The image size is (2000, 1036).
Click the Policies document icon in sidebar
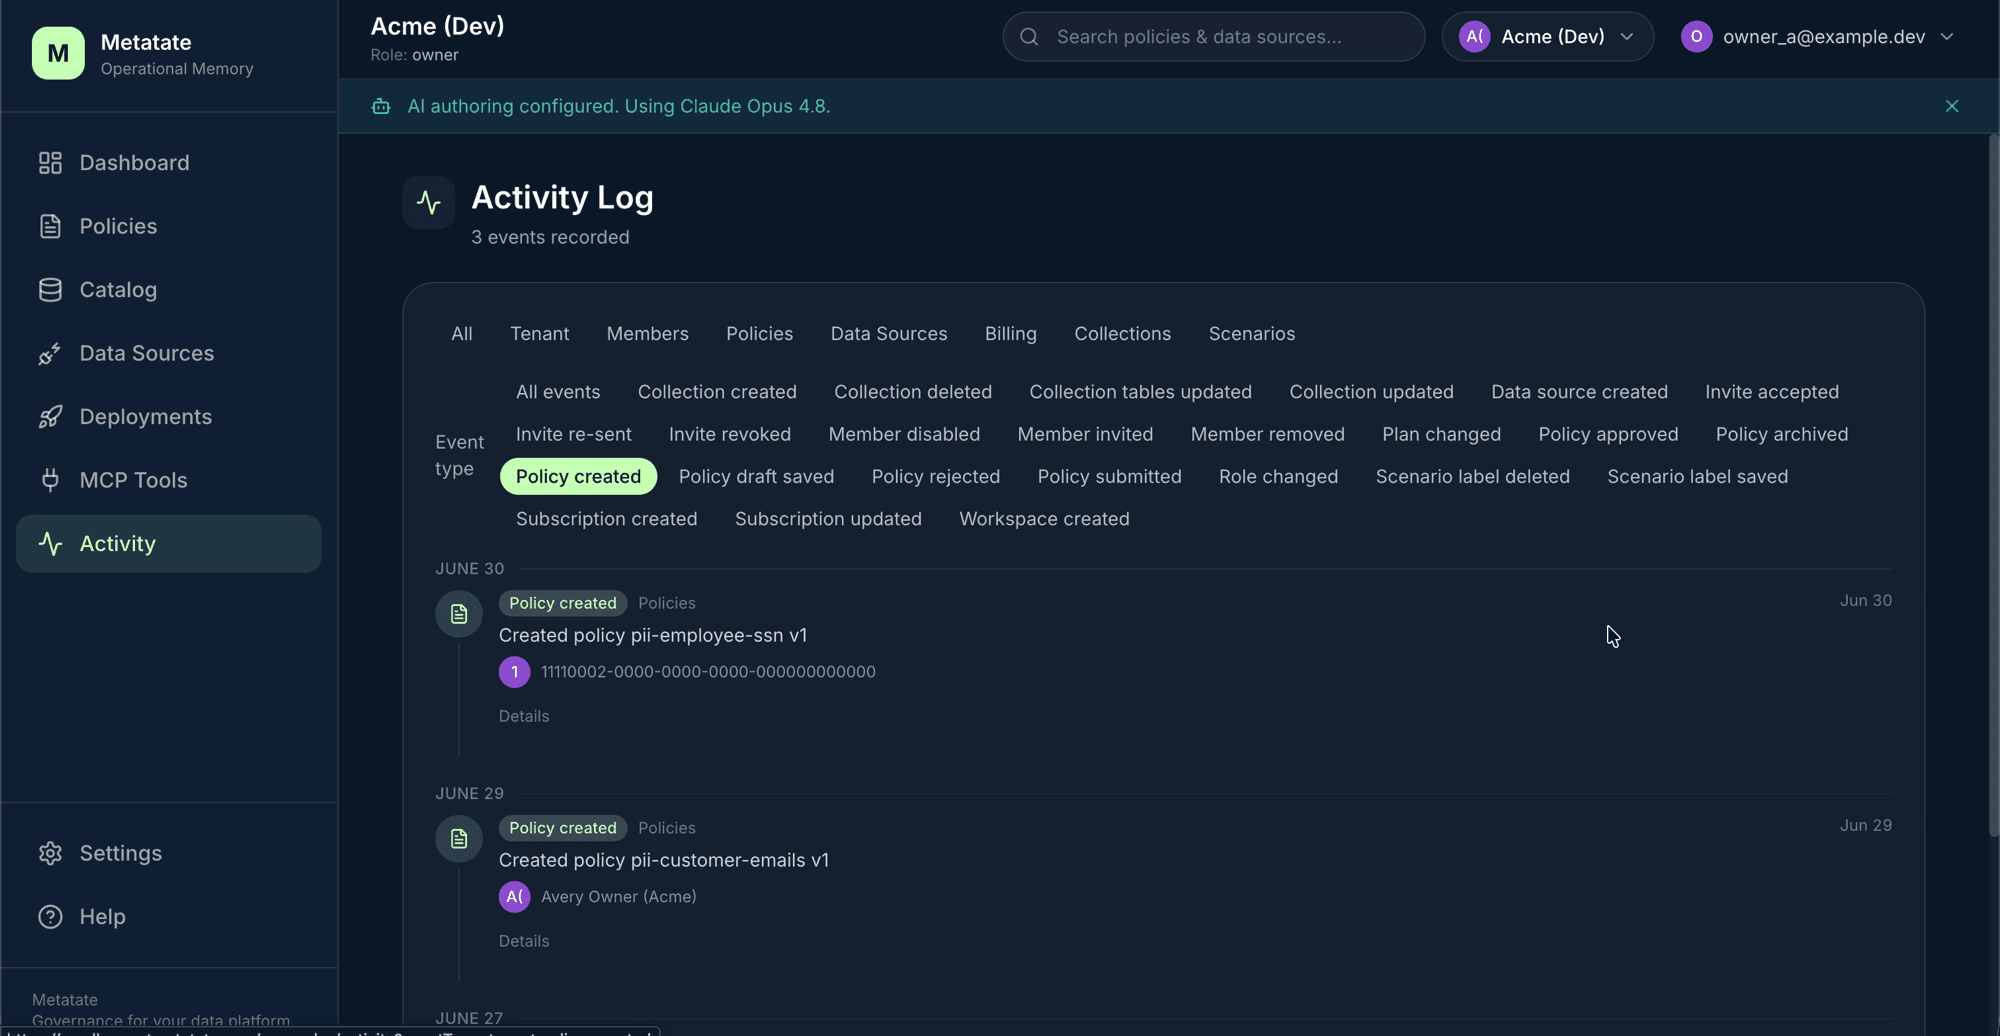(x=50, y=226)
